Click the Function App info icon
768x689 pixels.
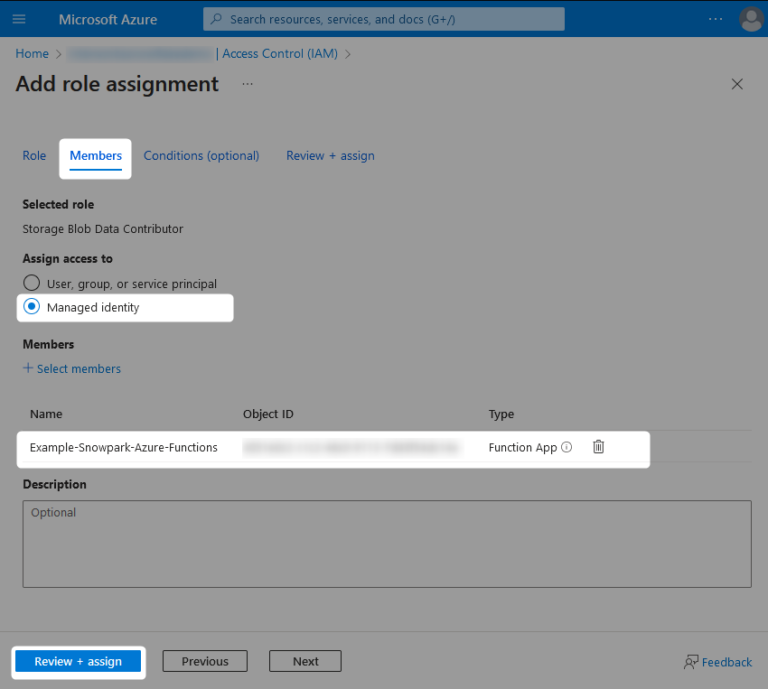click(x=567, y=447)
